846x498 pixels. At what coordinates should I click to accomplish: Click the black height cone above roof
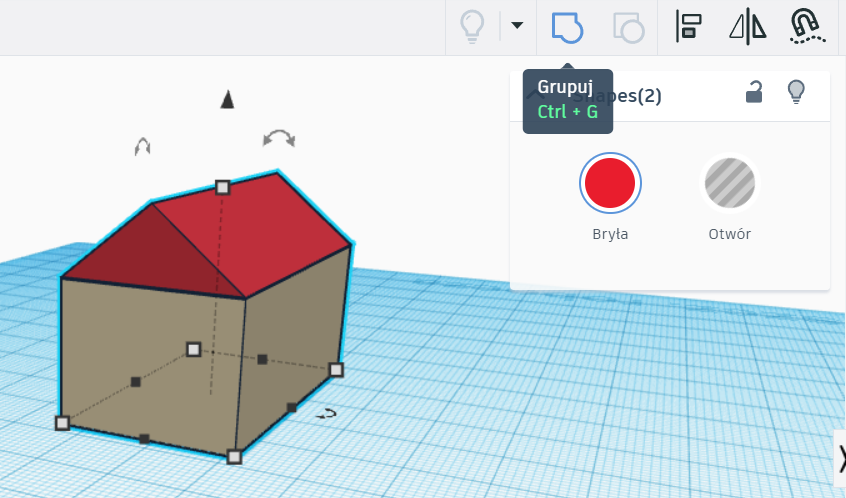pos(227,100)
